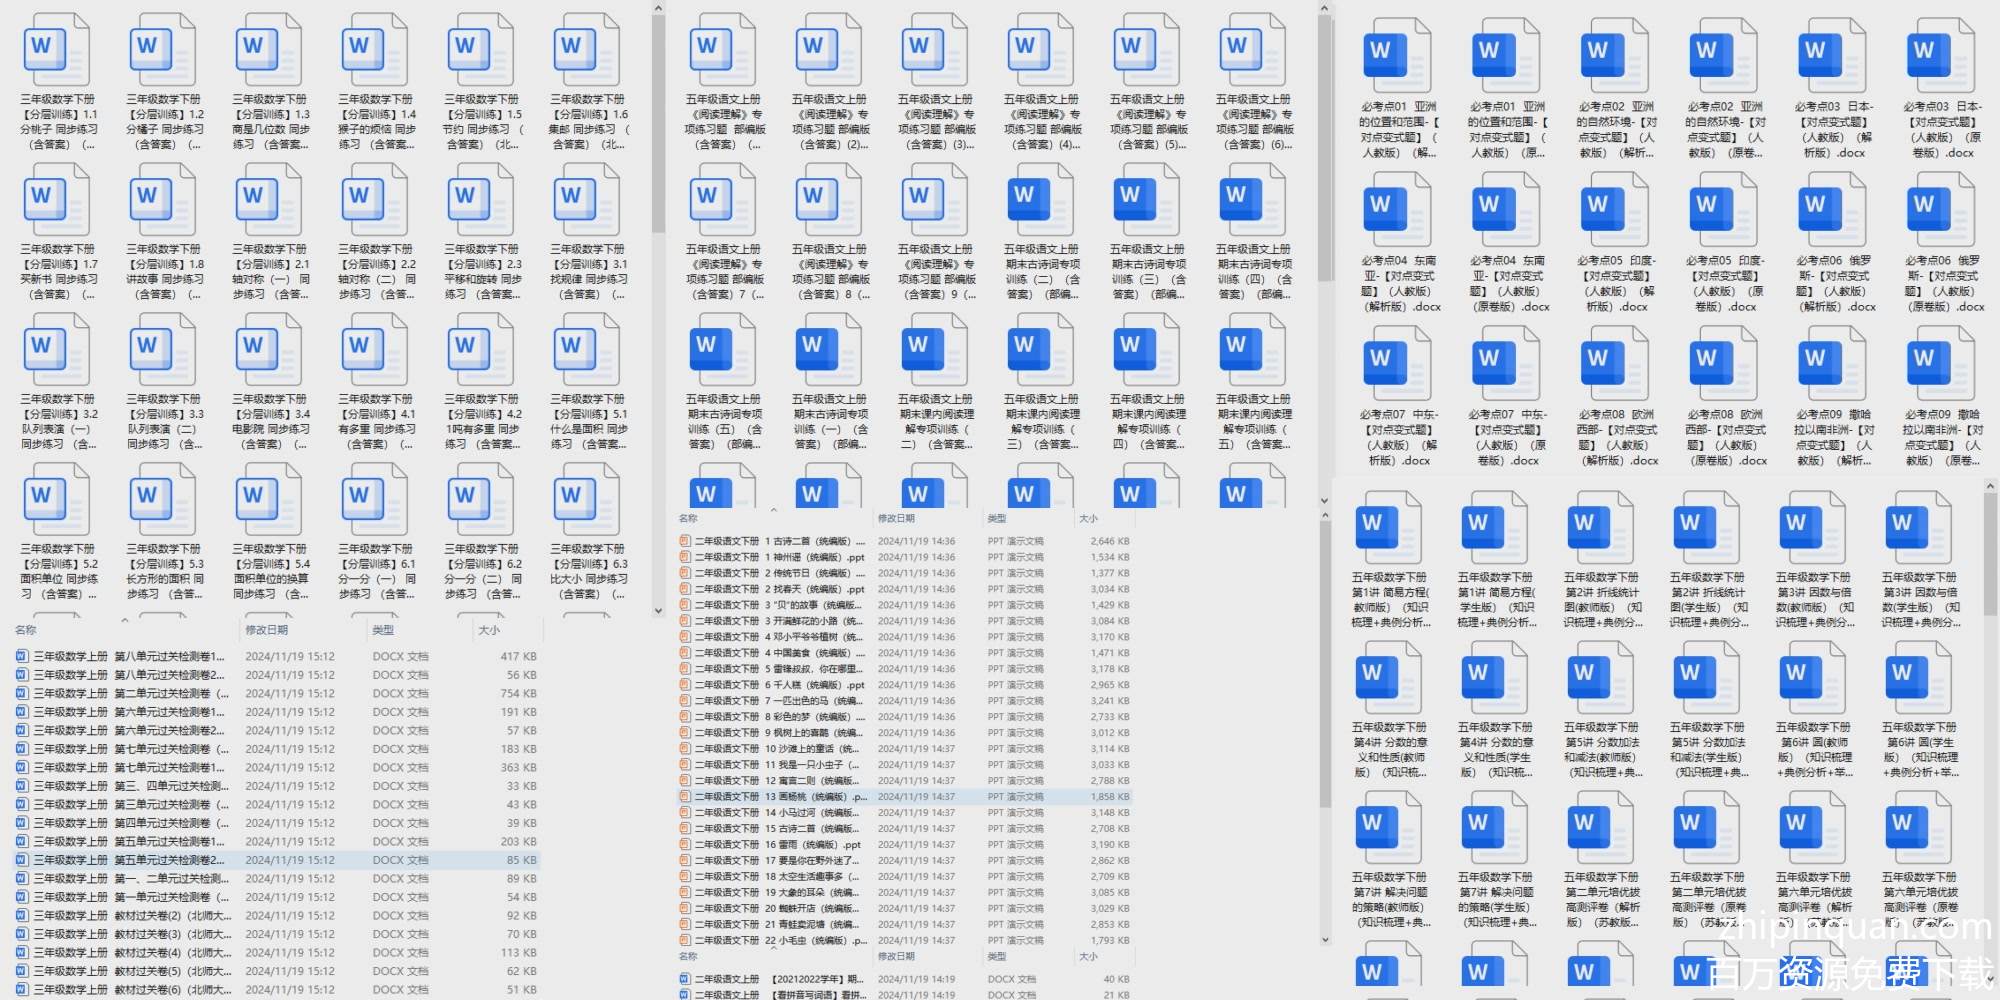Click scroll-down arrow of PPT file list
This screenshot has width=2000, height=1000.
[1325, 939]
